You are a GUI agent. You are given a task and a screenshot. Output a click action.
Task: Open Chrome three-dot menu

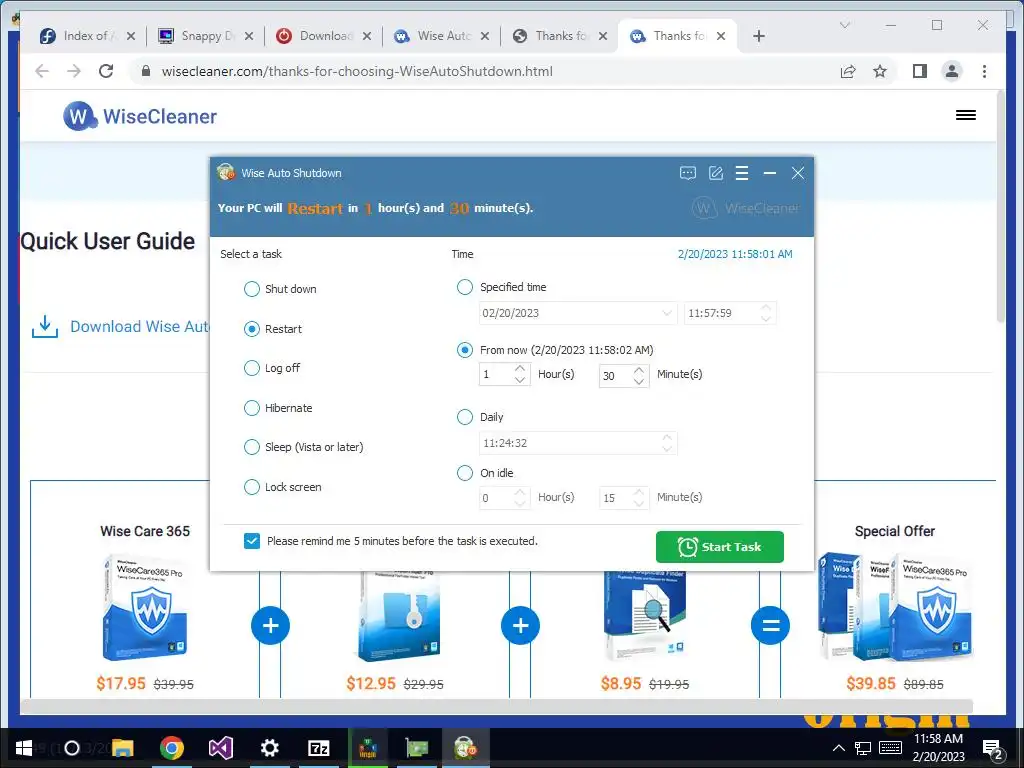984,71
